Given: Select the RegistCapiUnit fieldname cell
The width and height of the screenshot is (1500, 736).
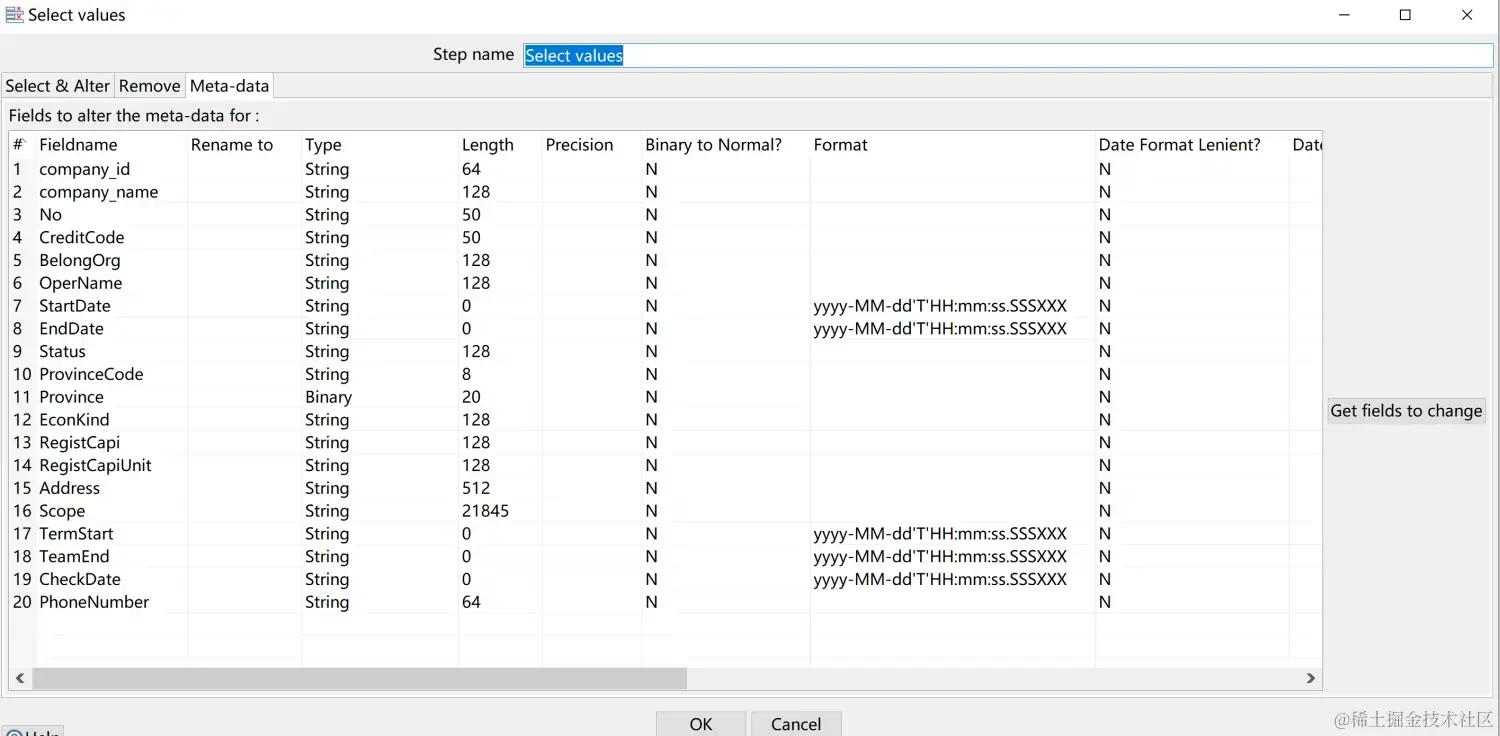Looking at the screenshot, I should [x=112, y=466].
